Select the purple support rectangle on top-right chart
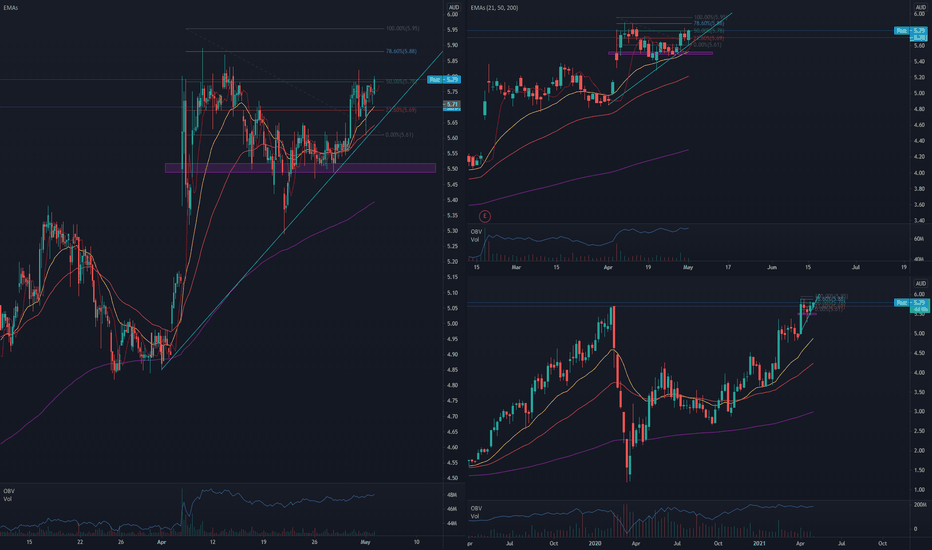 (660, 53)
